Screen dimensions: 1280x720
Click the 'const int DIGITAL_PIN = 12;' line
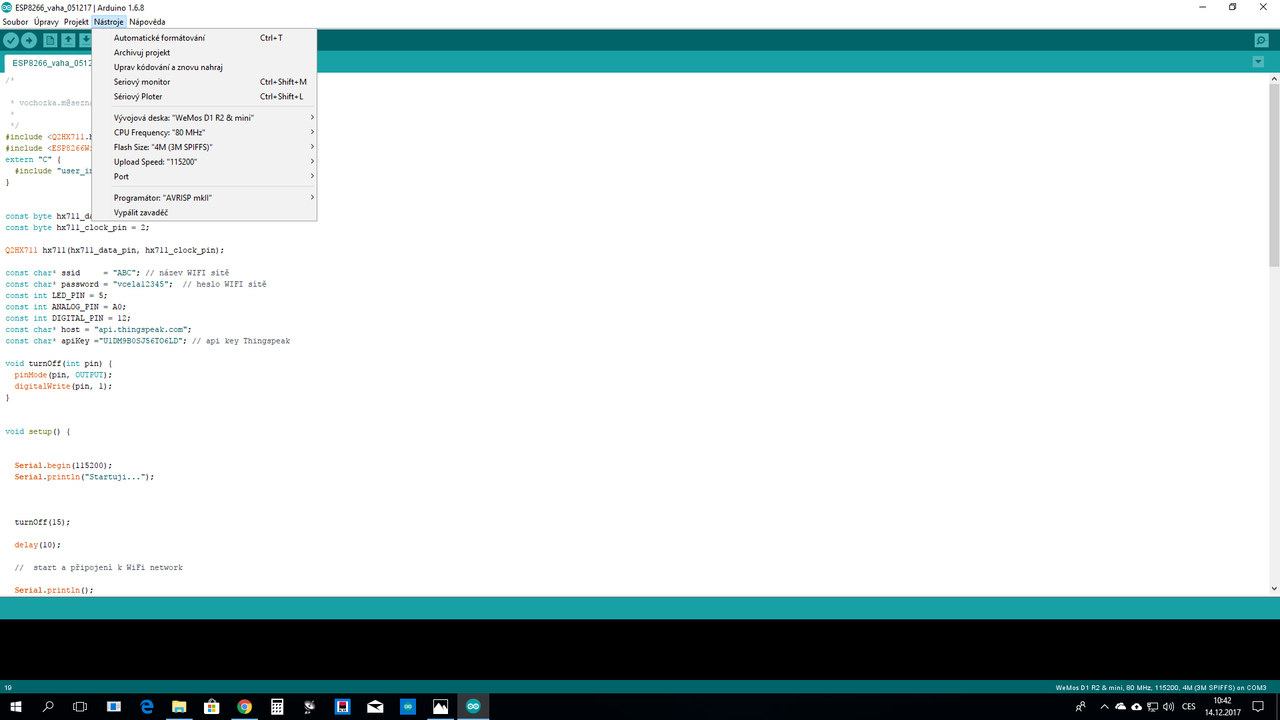(x=67, y=318)
